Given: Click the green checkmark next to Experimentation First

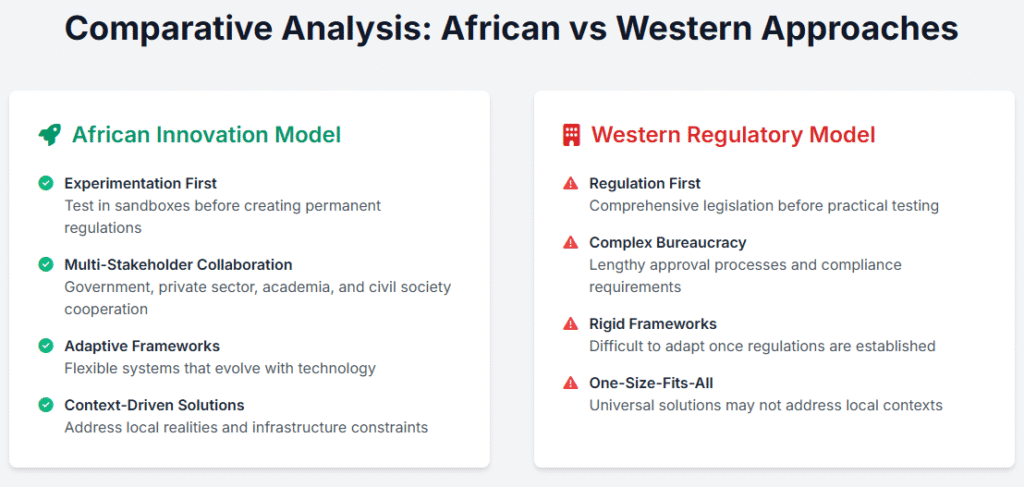Looking at the screenshot, I should pos(46,183).
